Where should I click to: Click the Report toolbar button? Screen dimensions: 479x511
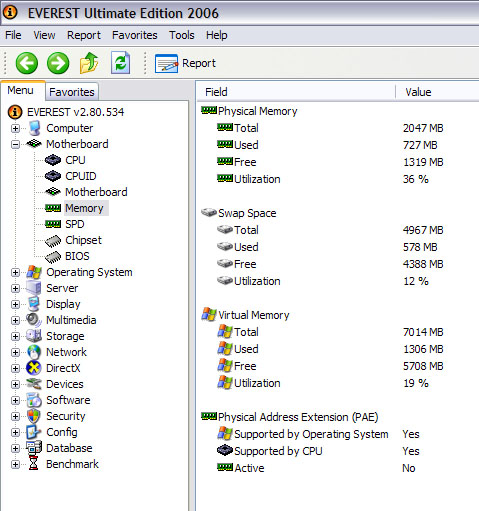(185, 63)
